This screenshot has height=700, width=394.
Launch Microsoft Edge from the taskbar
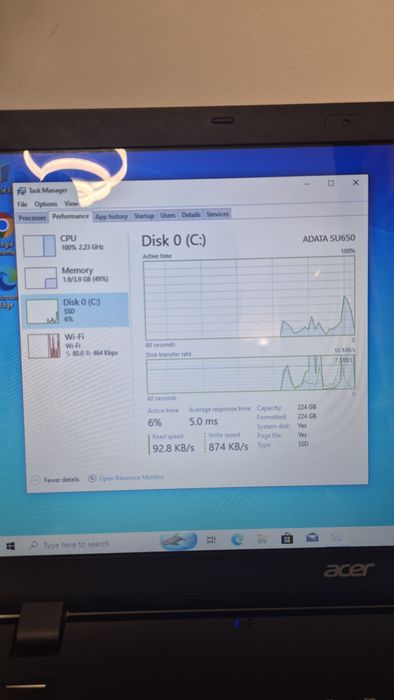tap(237, 540)
